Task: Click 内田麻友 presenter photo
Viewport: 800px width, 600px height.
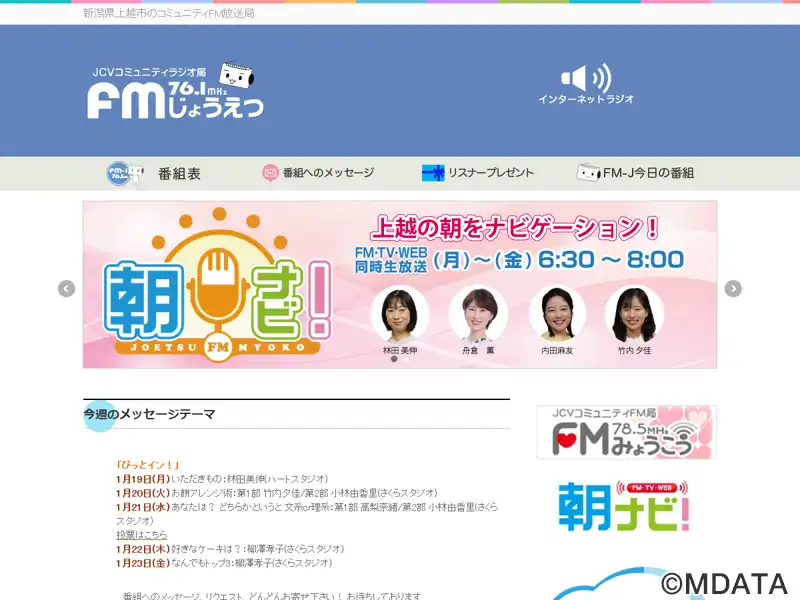Action: tap(557, 315)
